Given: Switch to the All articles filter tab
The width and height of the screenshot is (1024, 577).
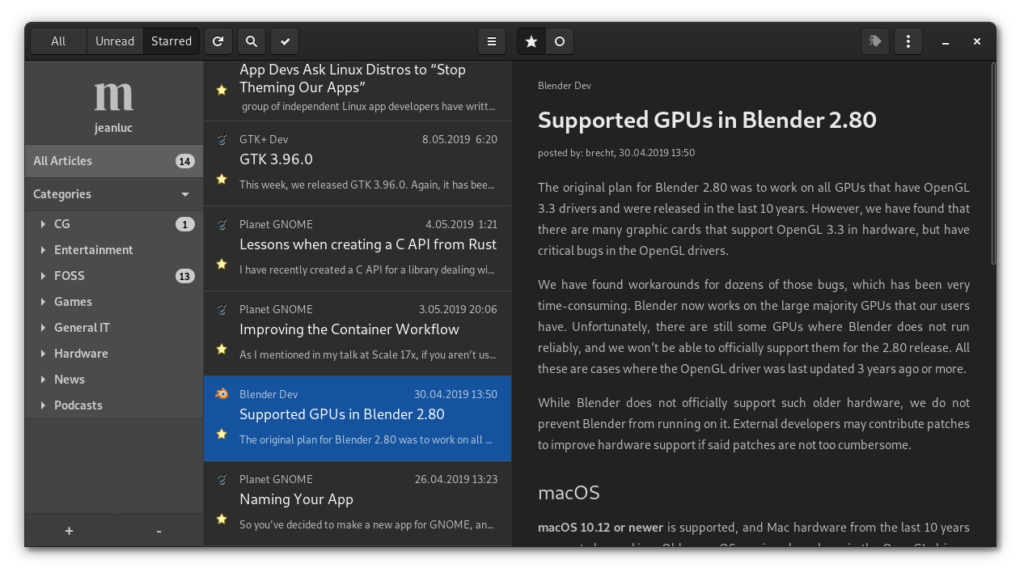Looking at the screenshot, I should click(58, 40).
